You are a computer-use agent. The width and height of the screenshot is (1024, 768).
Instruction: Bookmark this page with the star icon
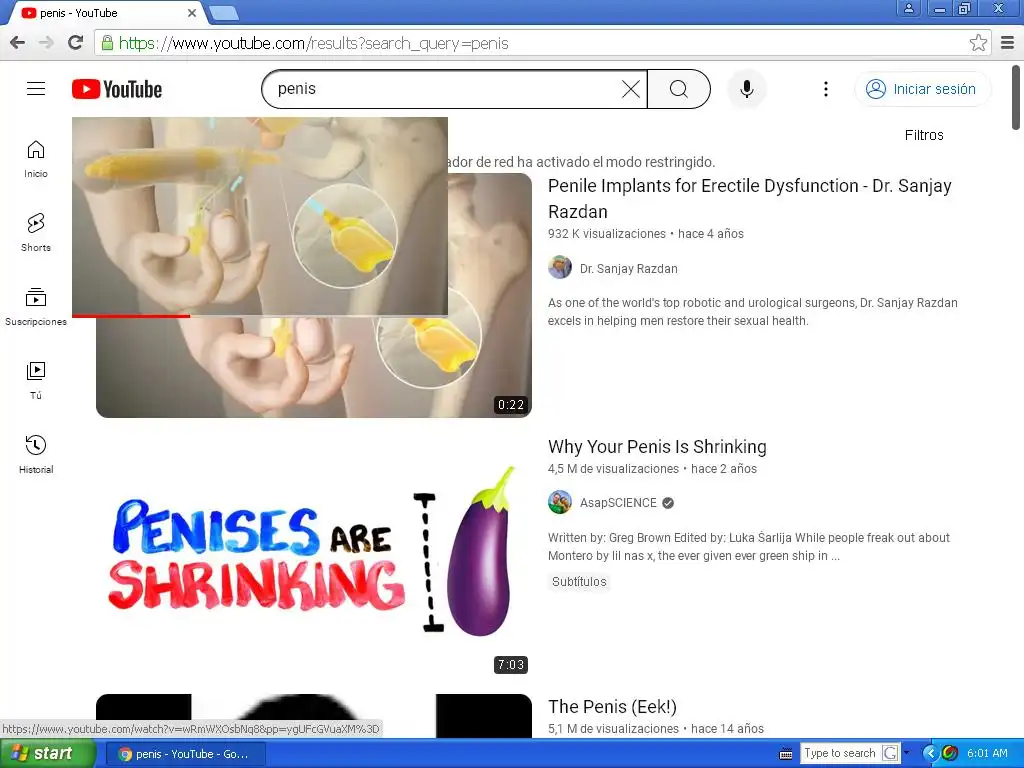[x=978, y=43]
